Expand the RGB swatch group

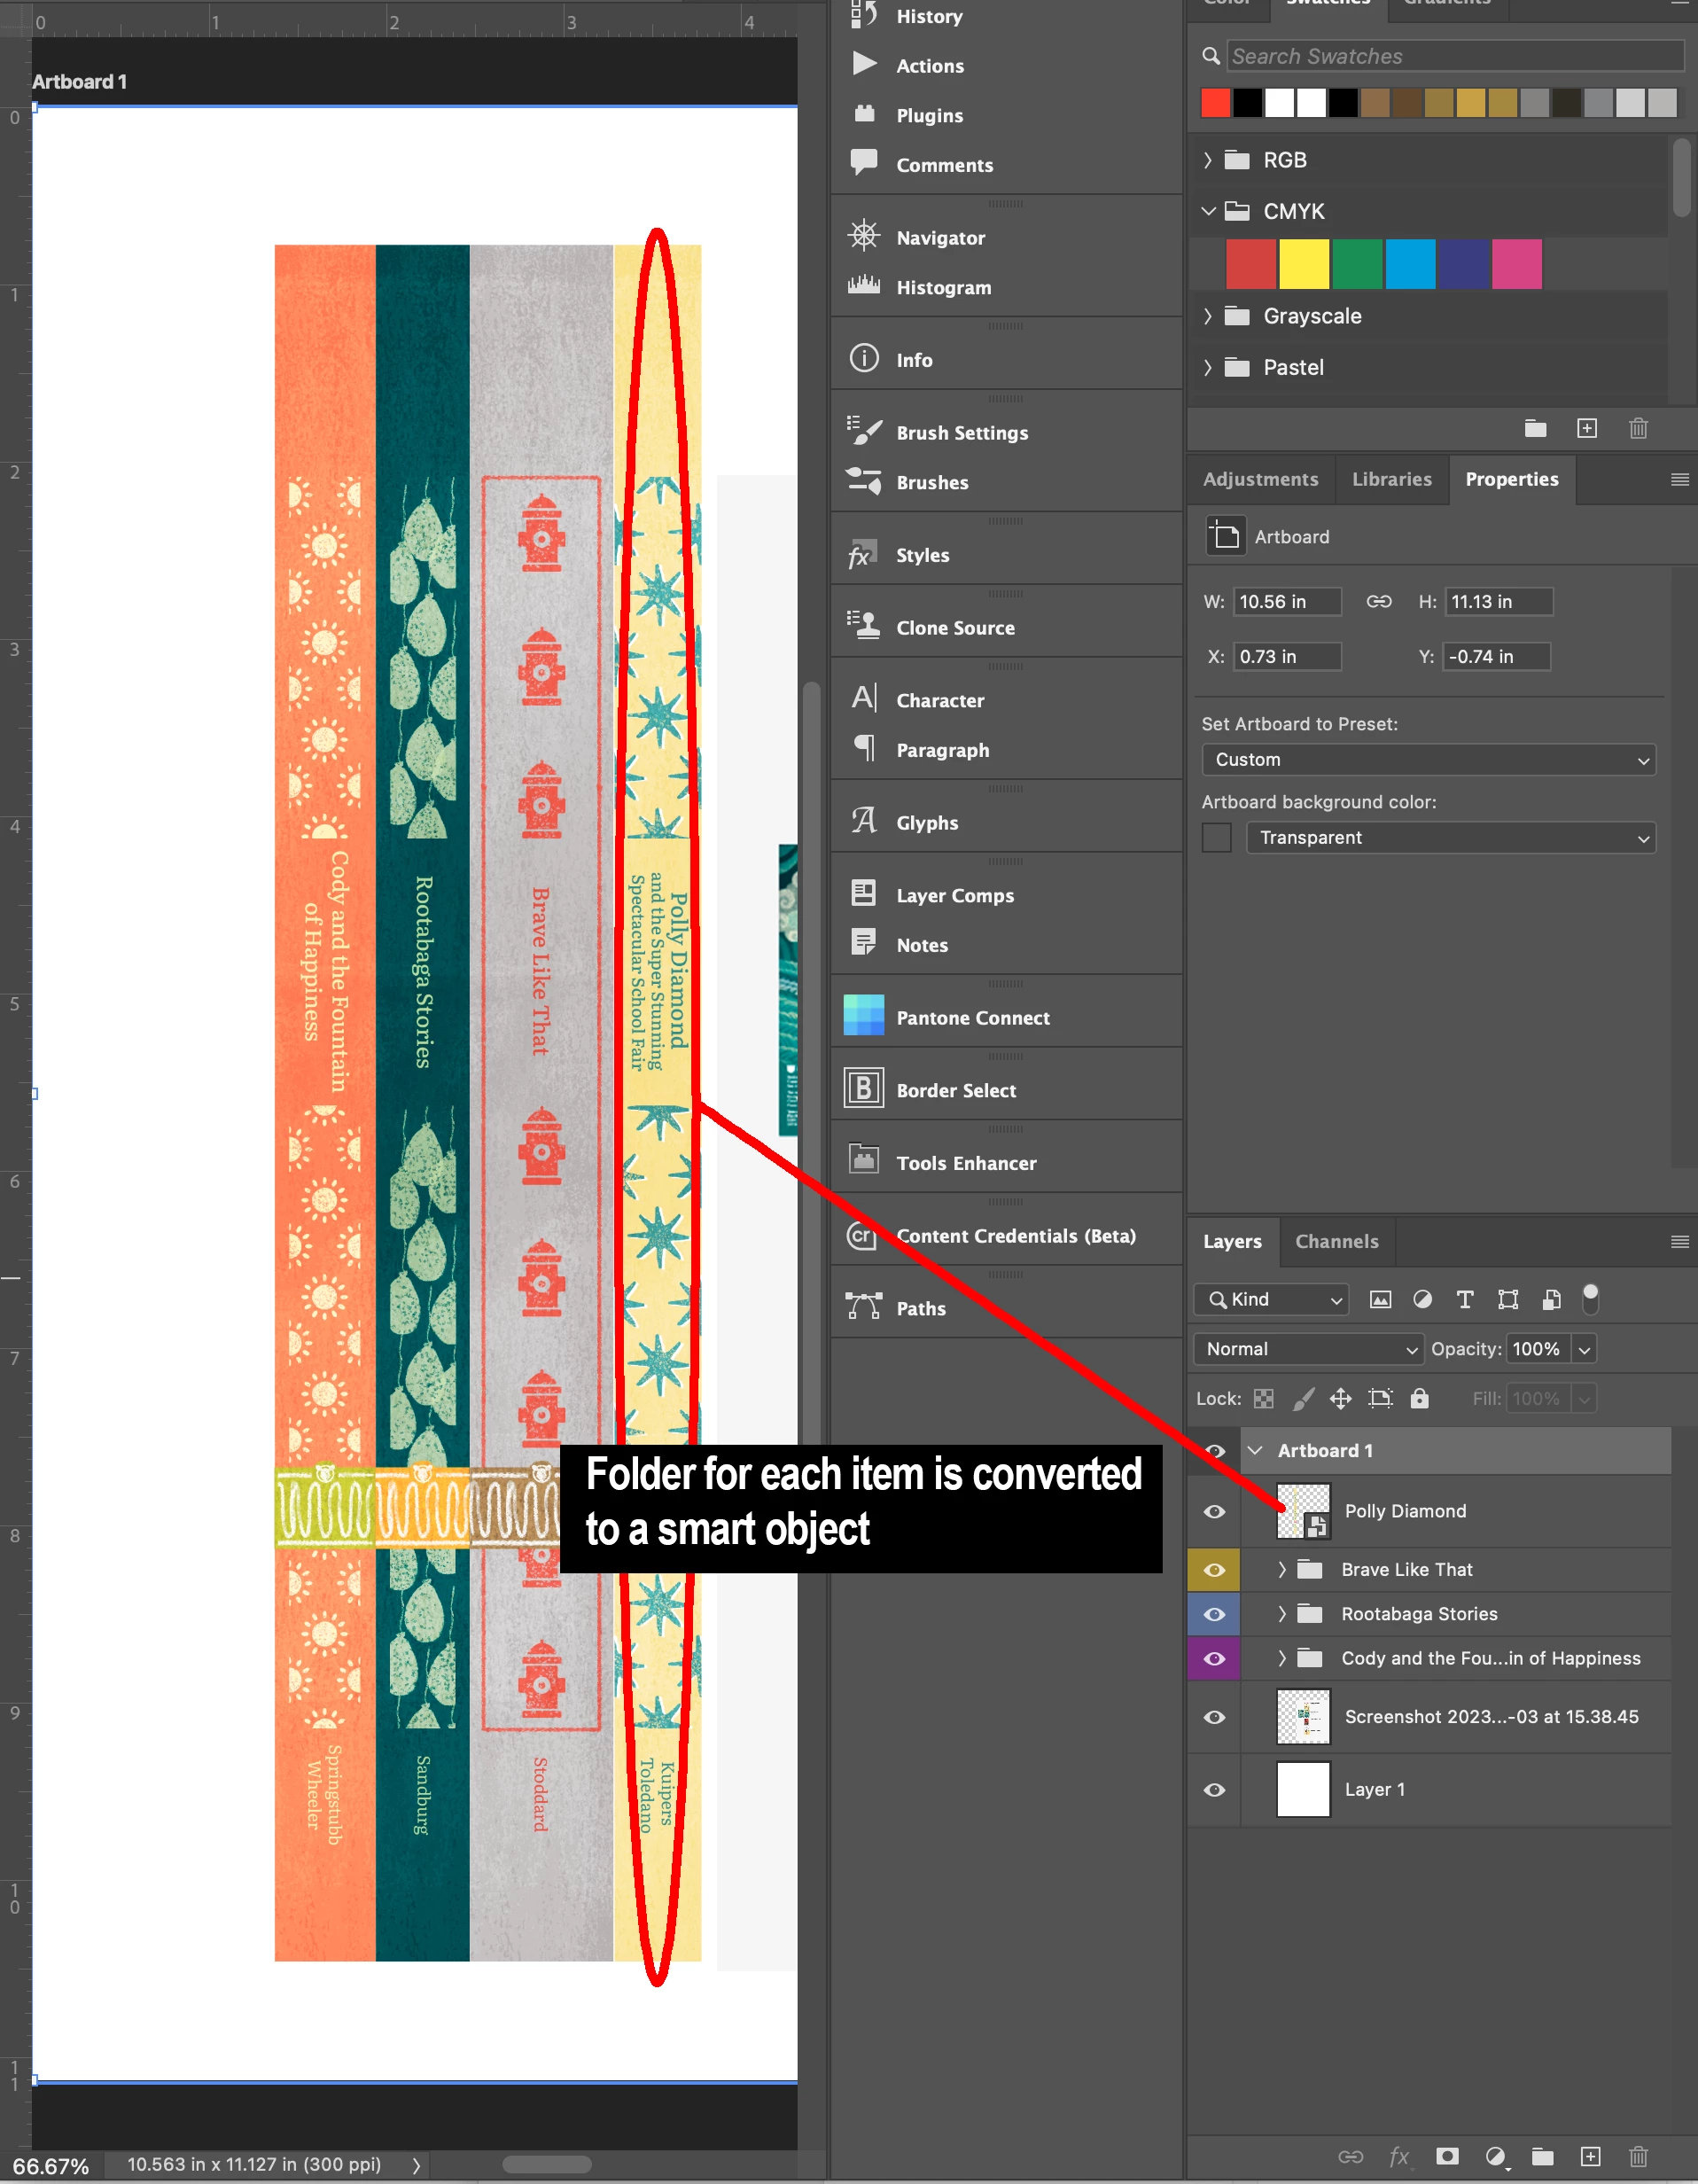coord(1207,160)
